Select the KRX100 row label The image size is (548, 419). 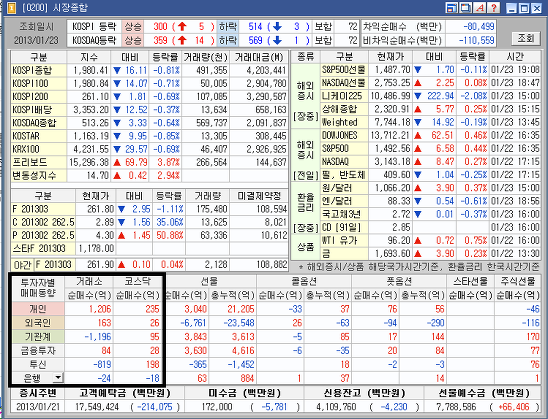click(38, 149)
